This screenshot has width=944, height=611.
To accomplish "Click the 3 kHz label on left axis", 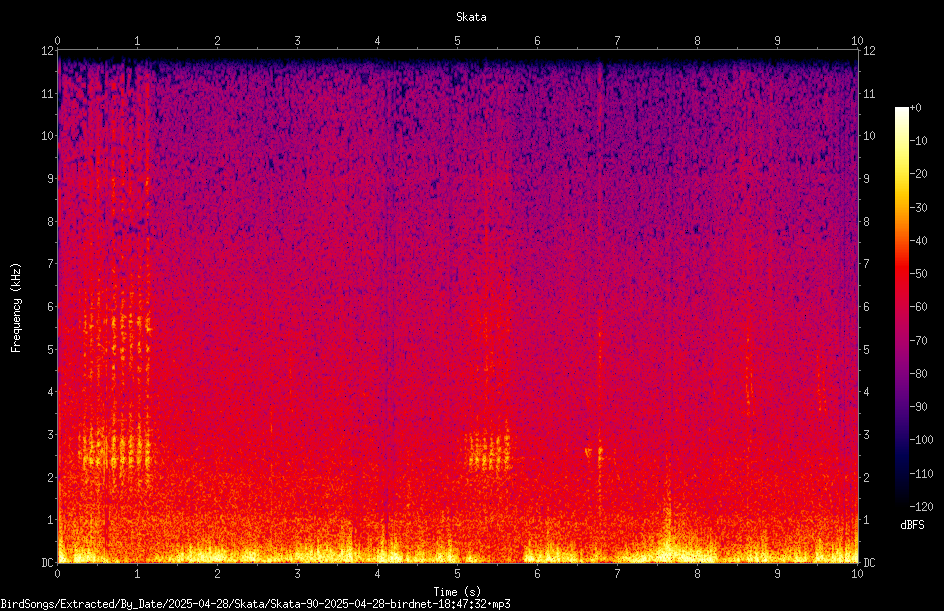I will pyautogui.click(x=50, y=435).
